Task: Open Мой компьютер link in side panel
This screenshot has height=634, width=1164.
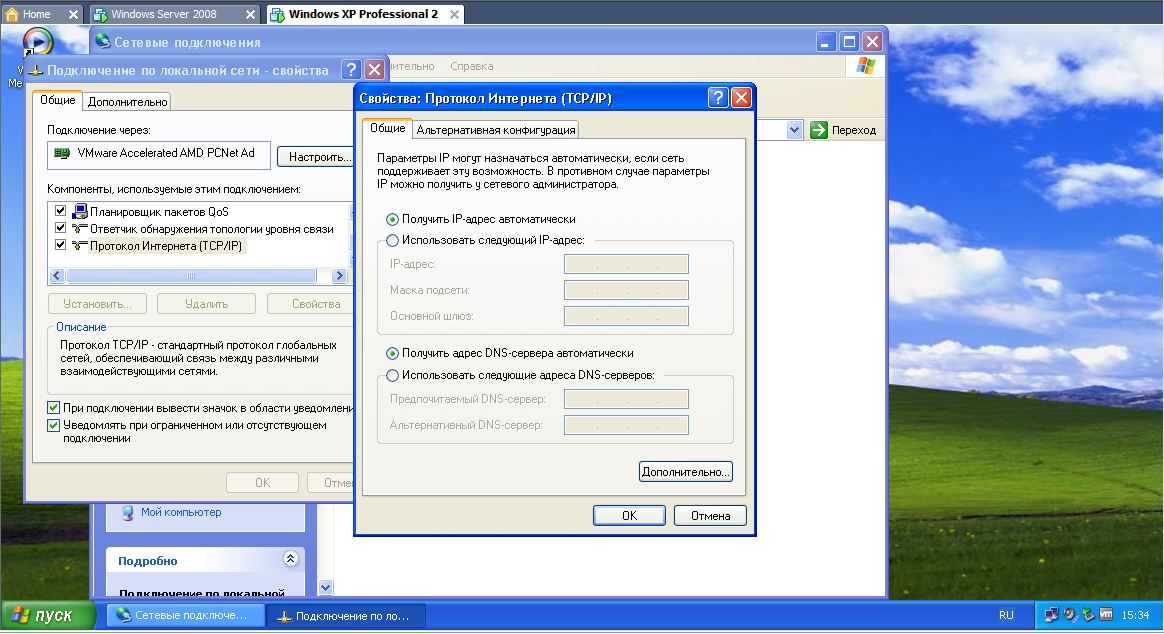Action: [x=180, y=512]
